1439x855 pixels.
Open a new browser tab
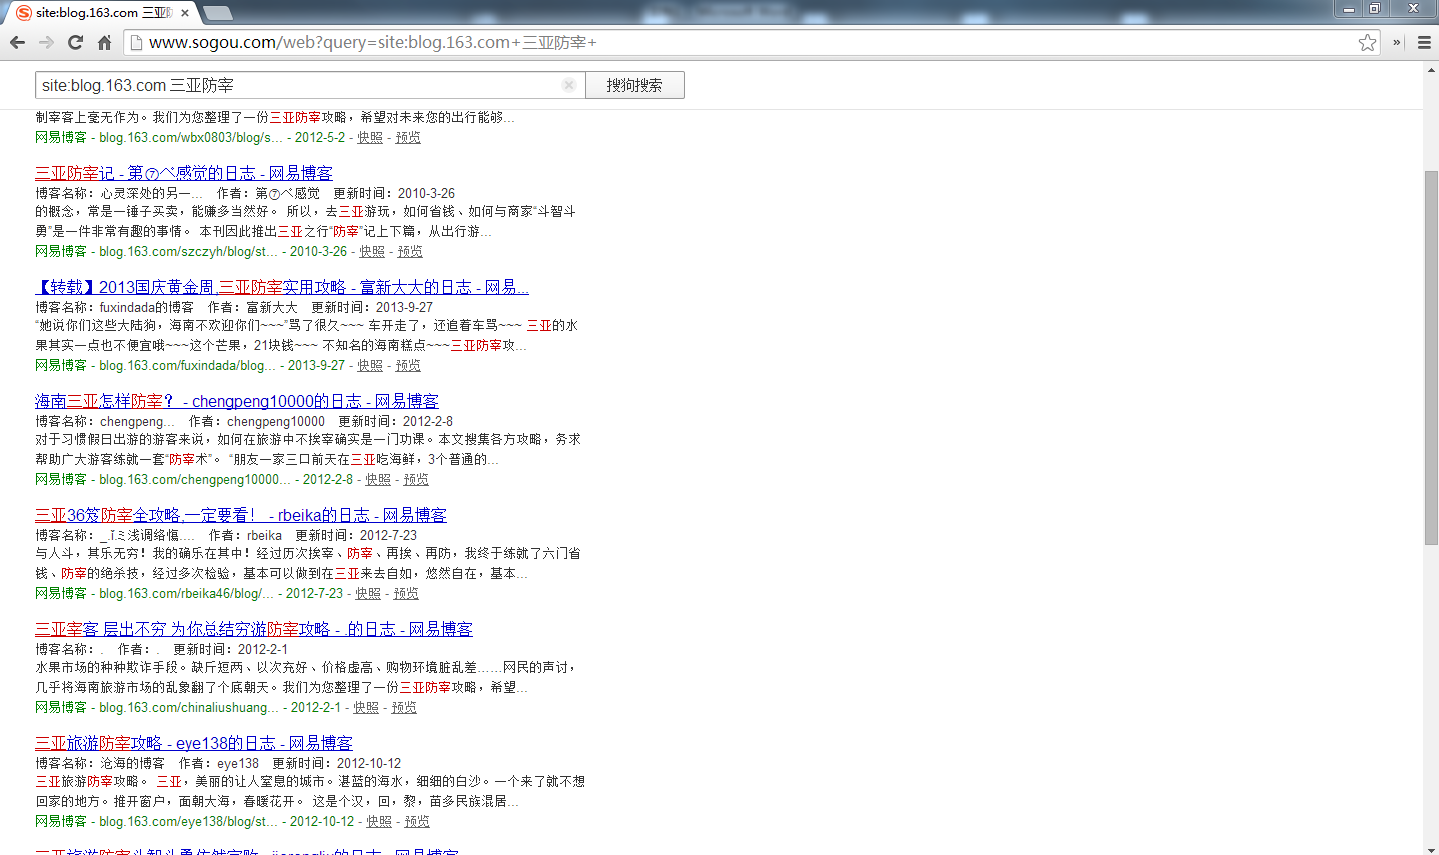[217, 13]
